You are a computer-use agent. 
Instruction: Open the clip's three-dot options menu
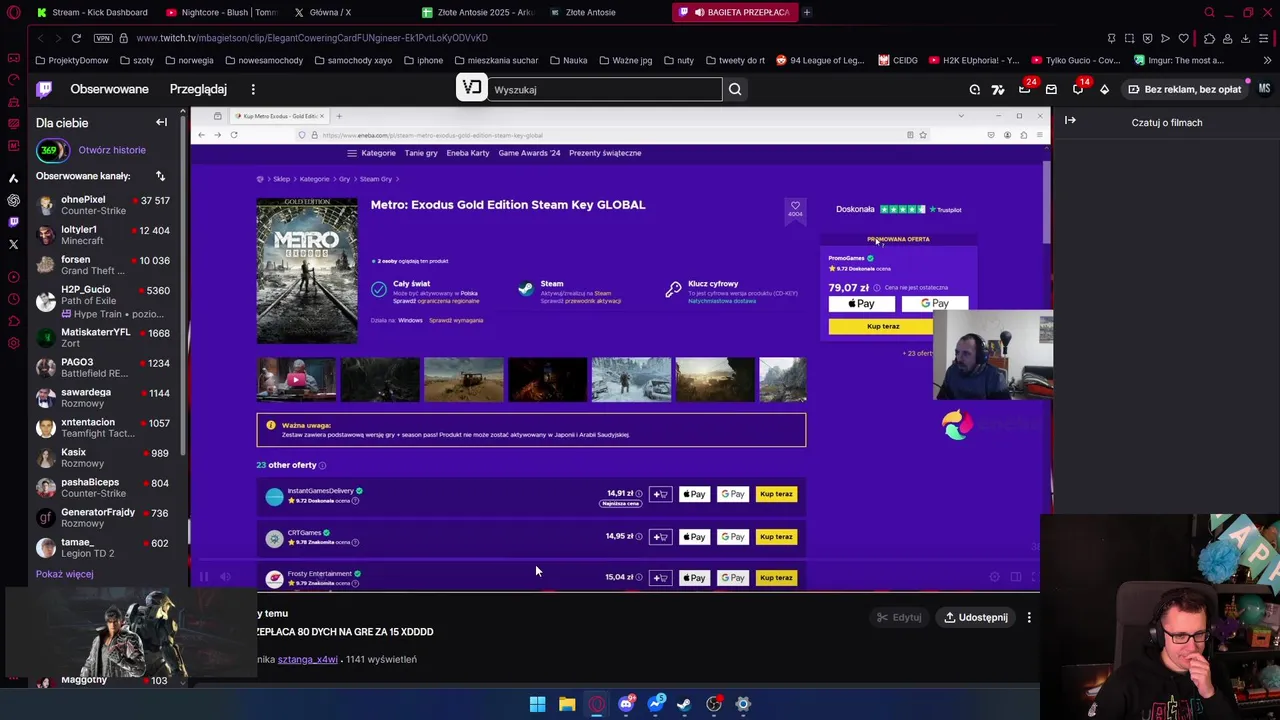[x=1029, y=617]
